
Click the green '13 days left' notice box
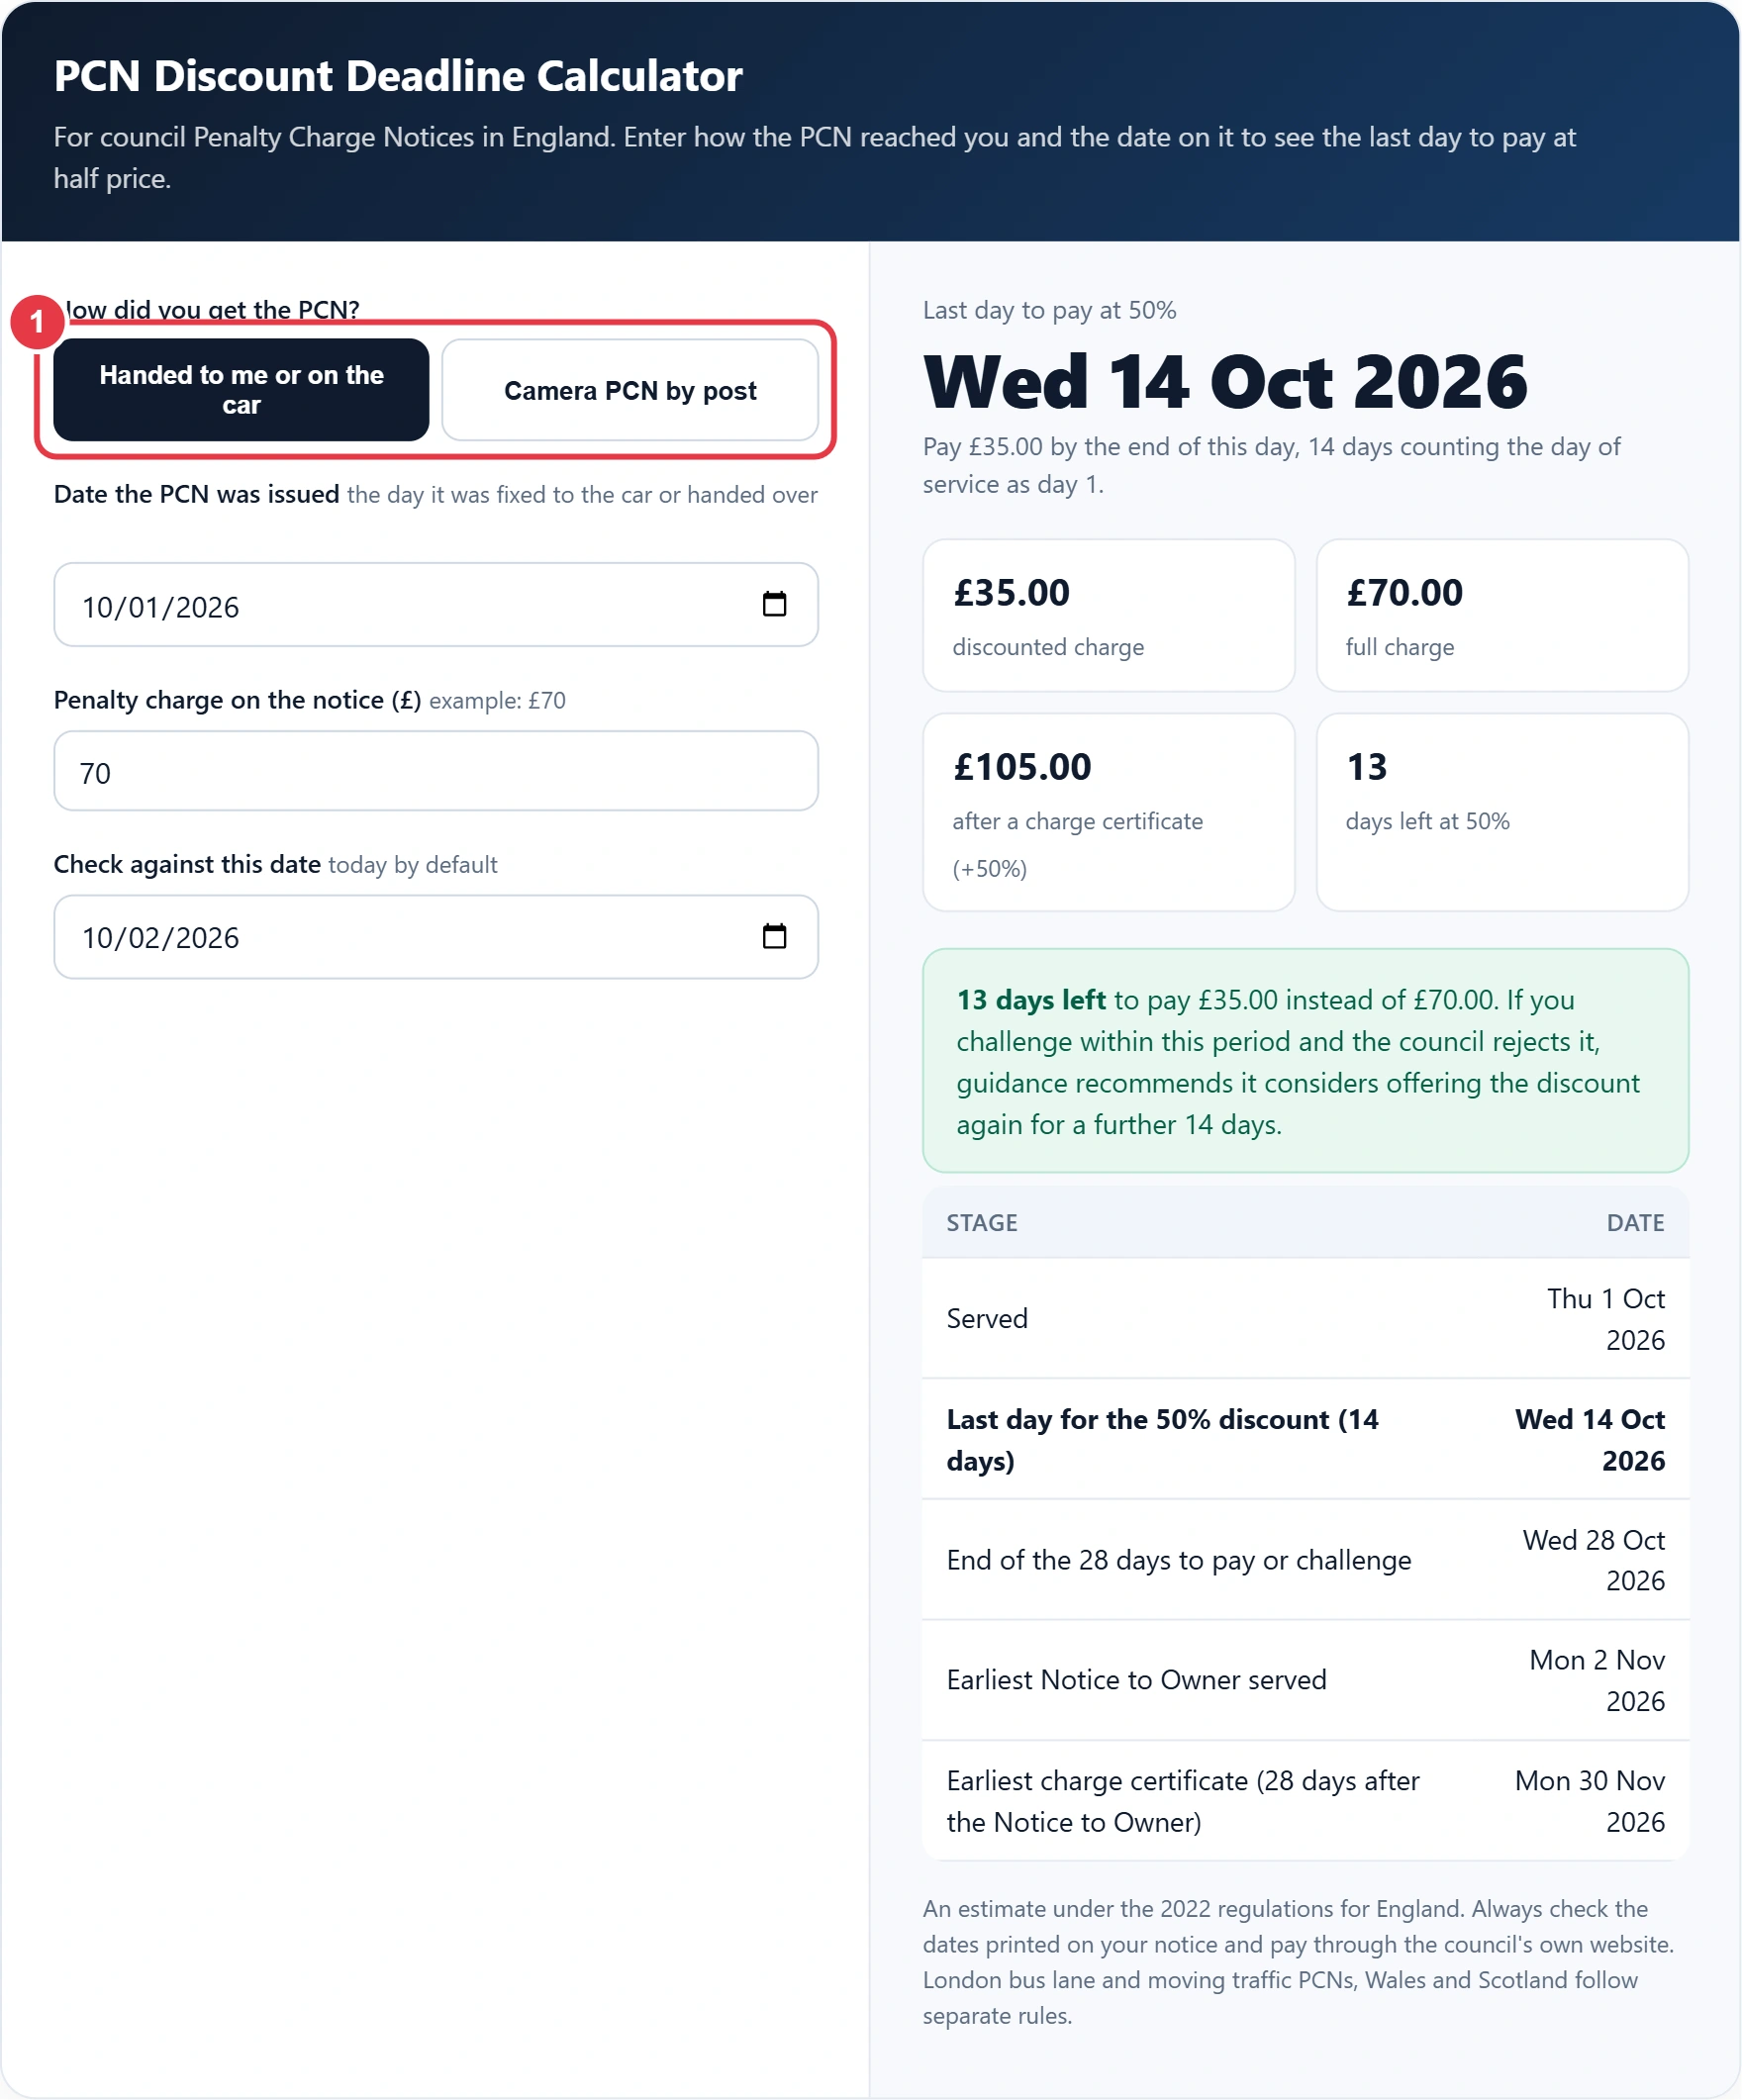click(x=1306, y=1061)
